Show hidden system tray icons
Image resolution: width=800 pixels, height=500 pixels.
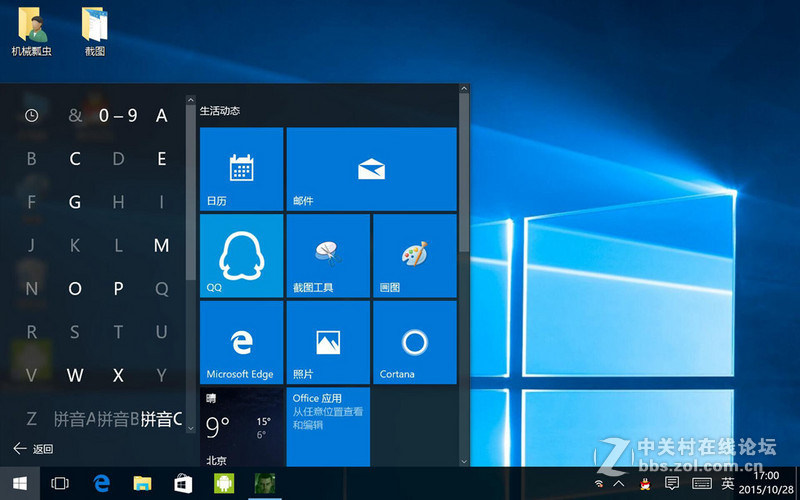pos(620,484)
